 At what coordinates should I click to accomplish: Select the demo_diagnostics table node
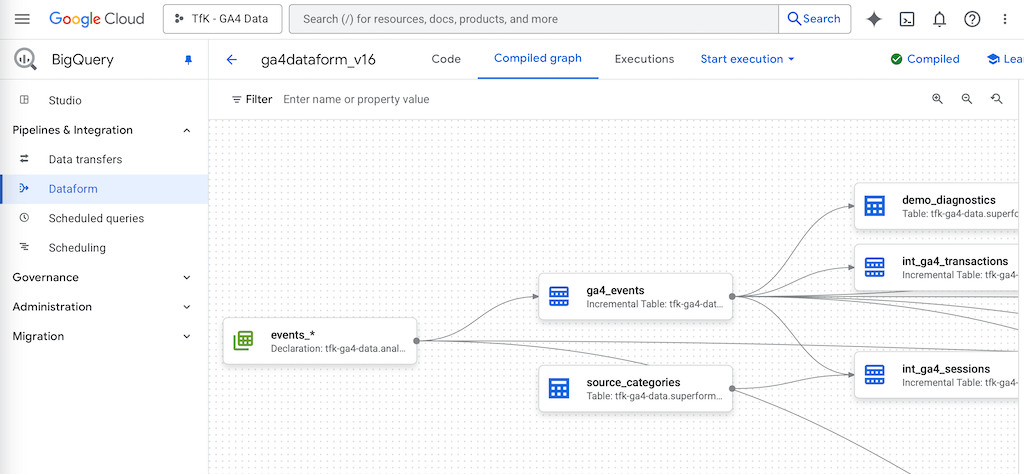pyautogui.click(x=938, y=206)
